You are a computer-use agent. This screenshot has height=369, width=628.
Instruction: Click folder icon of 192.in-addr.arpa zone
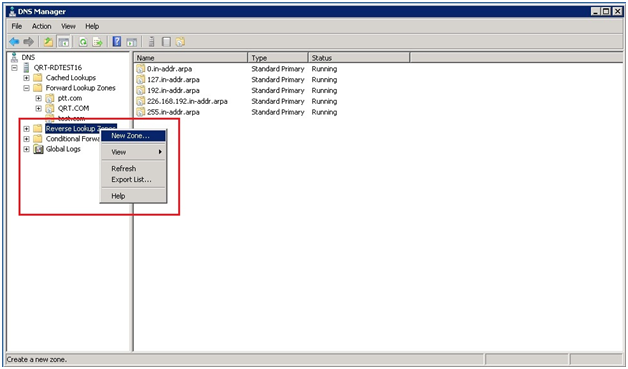pos(141,91)
